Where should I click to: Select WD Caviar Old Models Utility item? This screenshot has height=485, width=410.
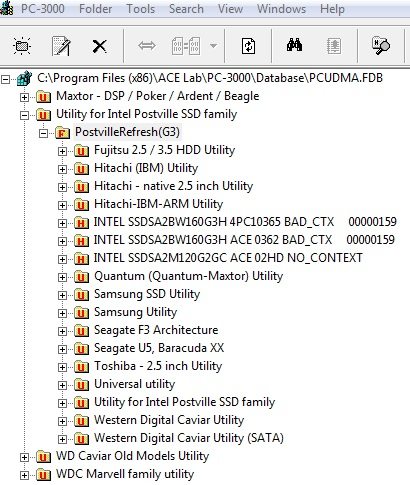[132, 456]
